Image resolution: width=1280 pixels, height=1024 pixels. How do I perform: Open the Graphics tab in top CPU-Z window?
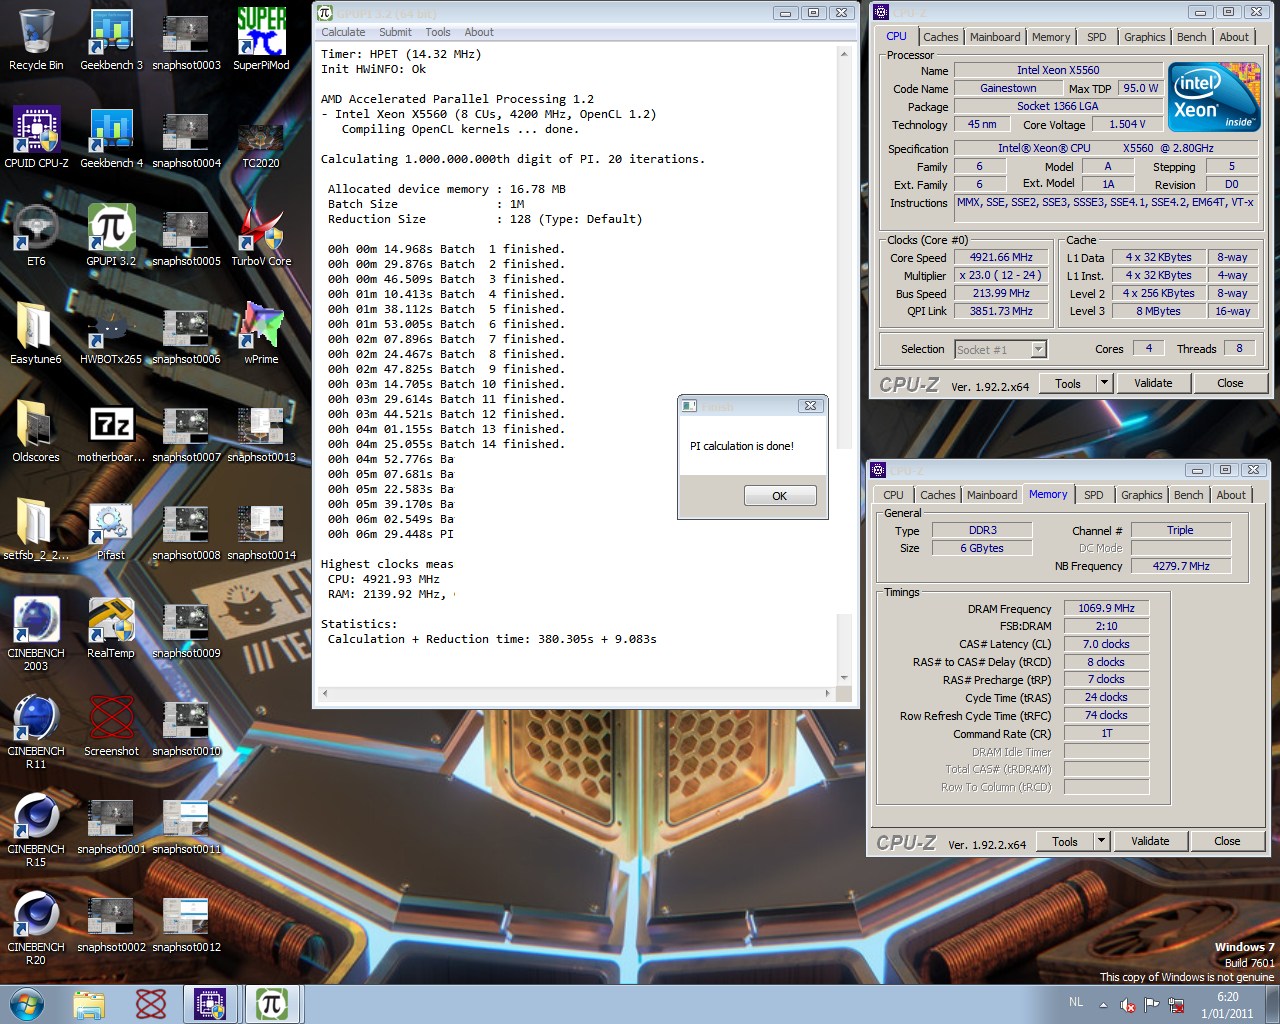pos(1144,37)
